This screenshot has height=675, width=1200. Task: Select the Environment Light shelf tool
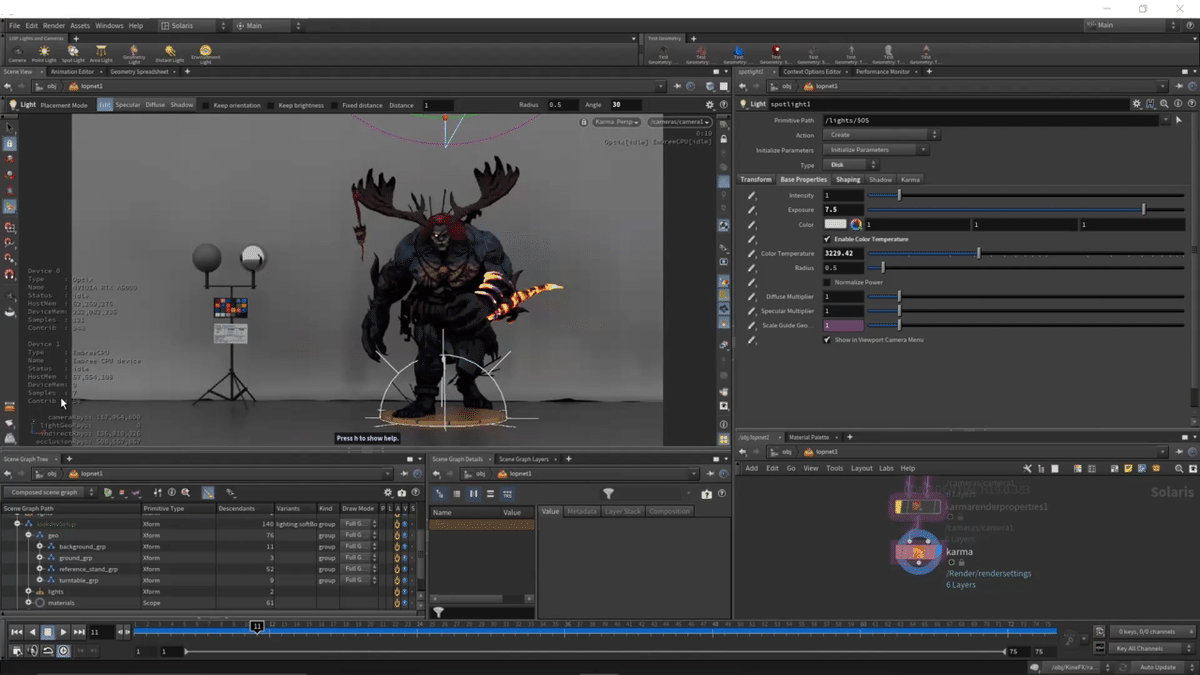pyautogui.click(x=205, y=52)
